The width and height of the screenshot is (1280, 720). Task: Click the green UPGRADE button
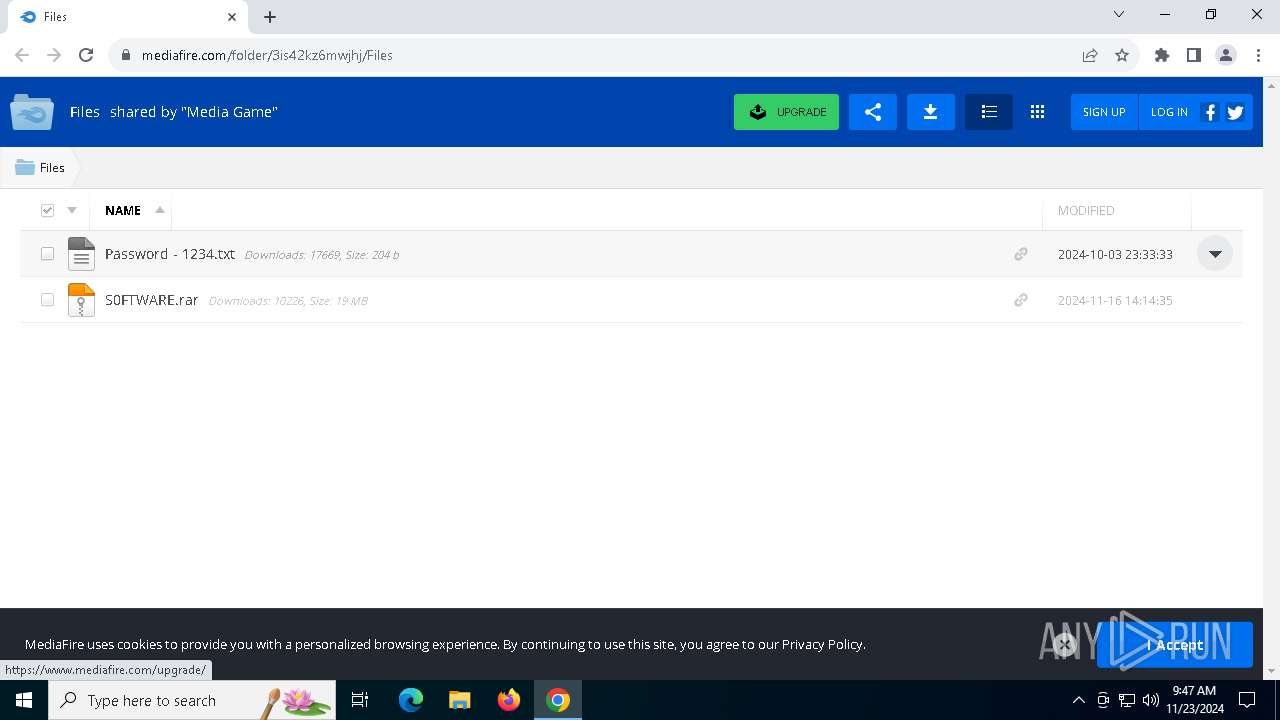tap(786, 112)
